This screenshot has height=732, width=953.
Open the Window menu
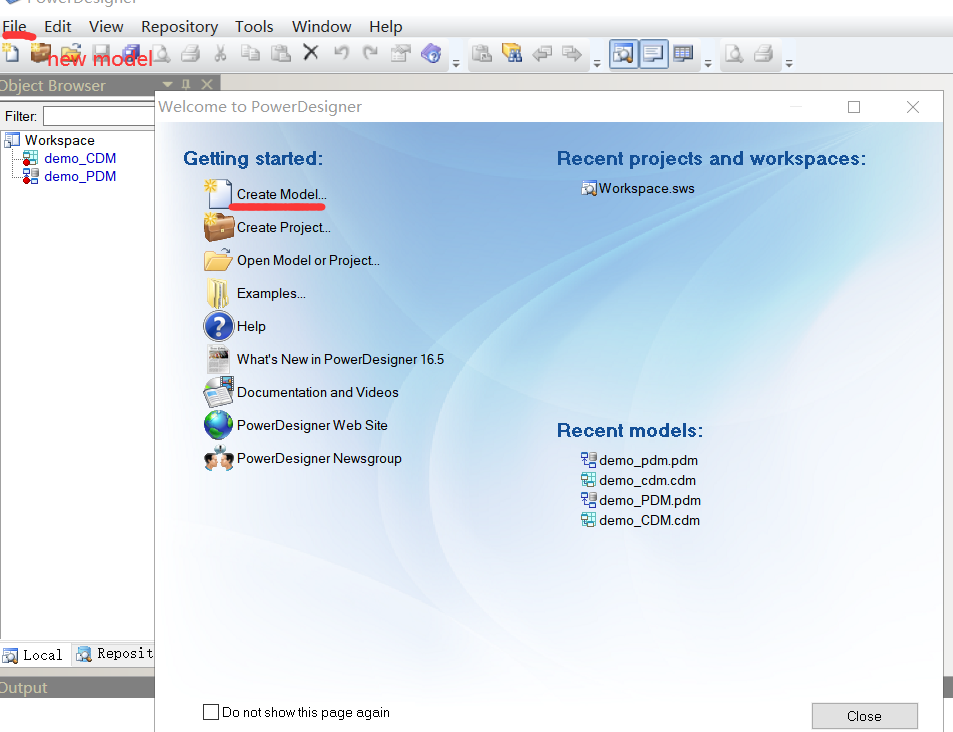click(322, 27)
